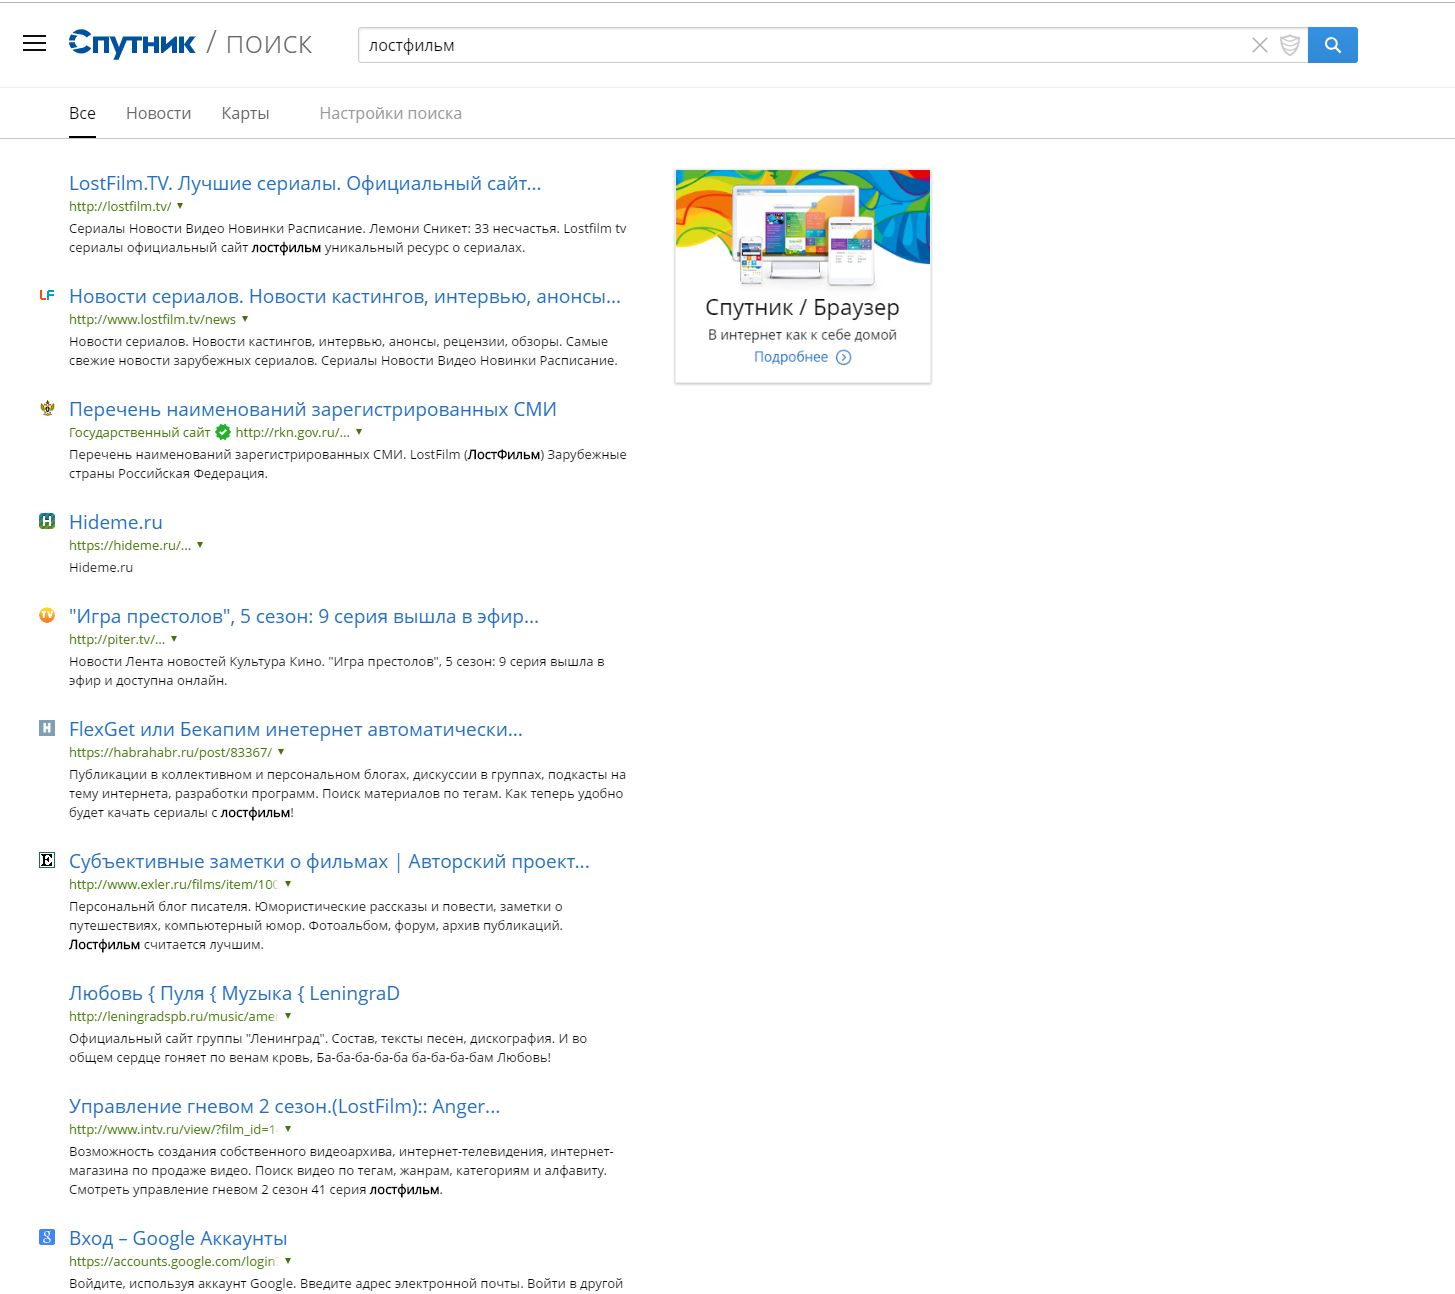Click the green verified badge by rkn.gov.ru
The height and width of the screenshot is (1294, 1455).
[223, 432]
